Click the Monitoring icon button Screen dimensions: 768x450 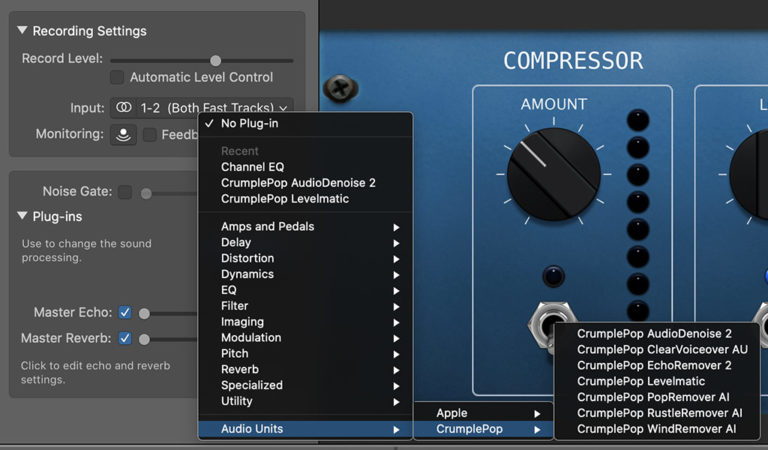coord(123,134)
